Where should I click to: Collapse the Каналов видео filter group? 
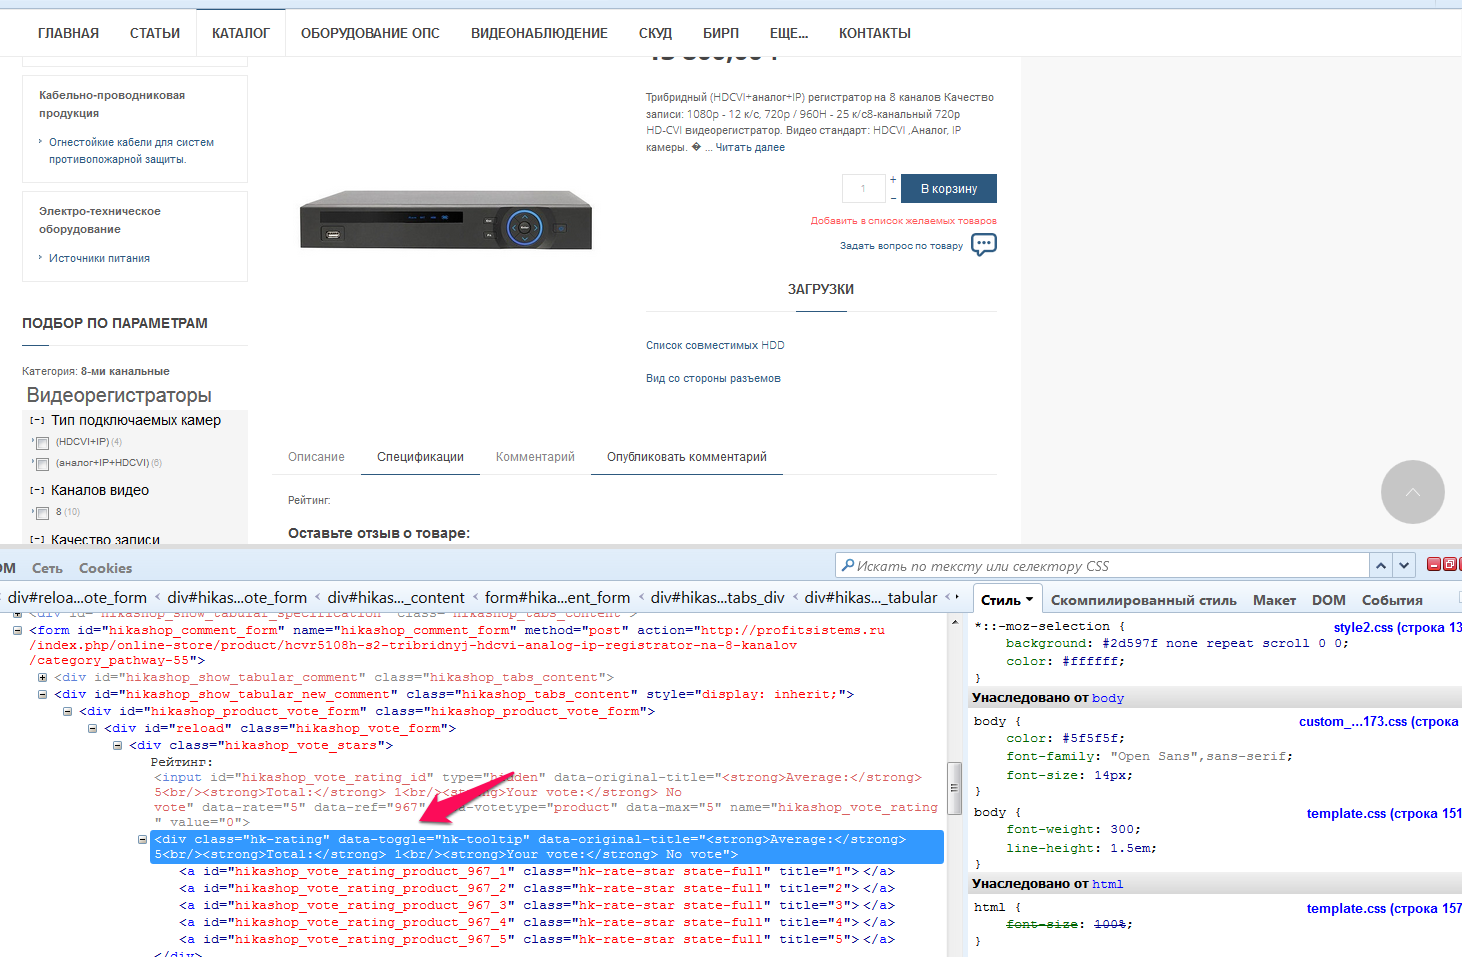pyautogui.click(x=37, y=491)
